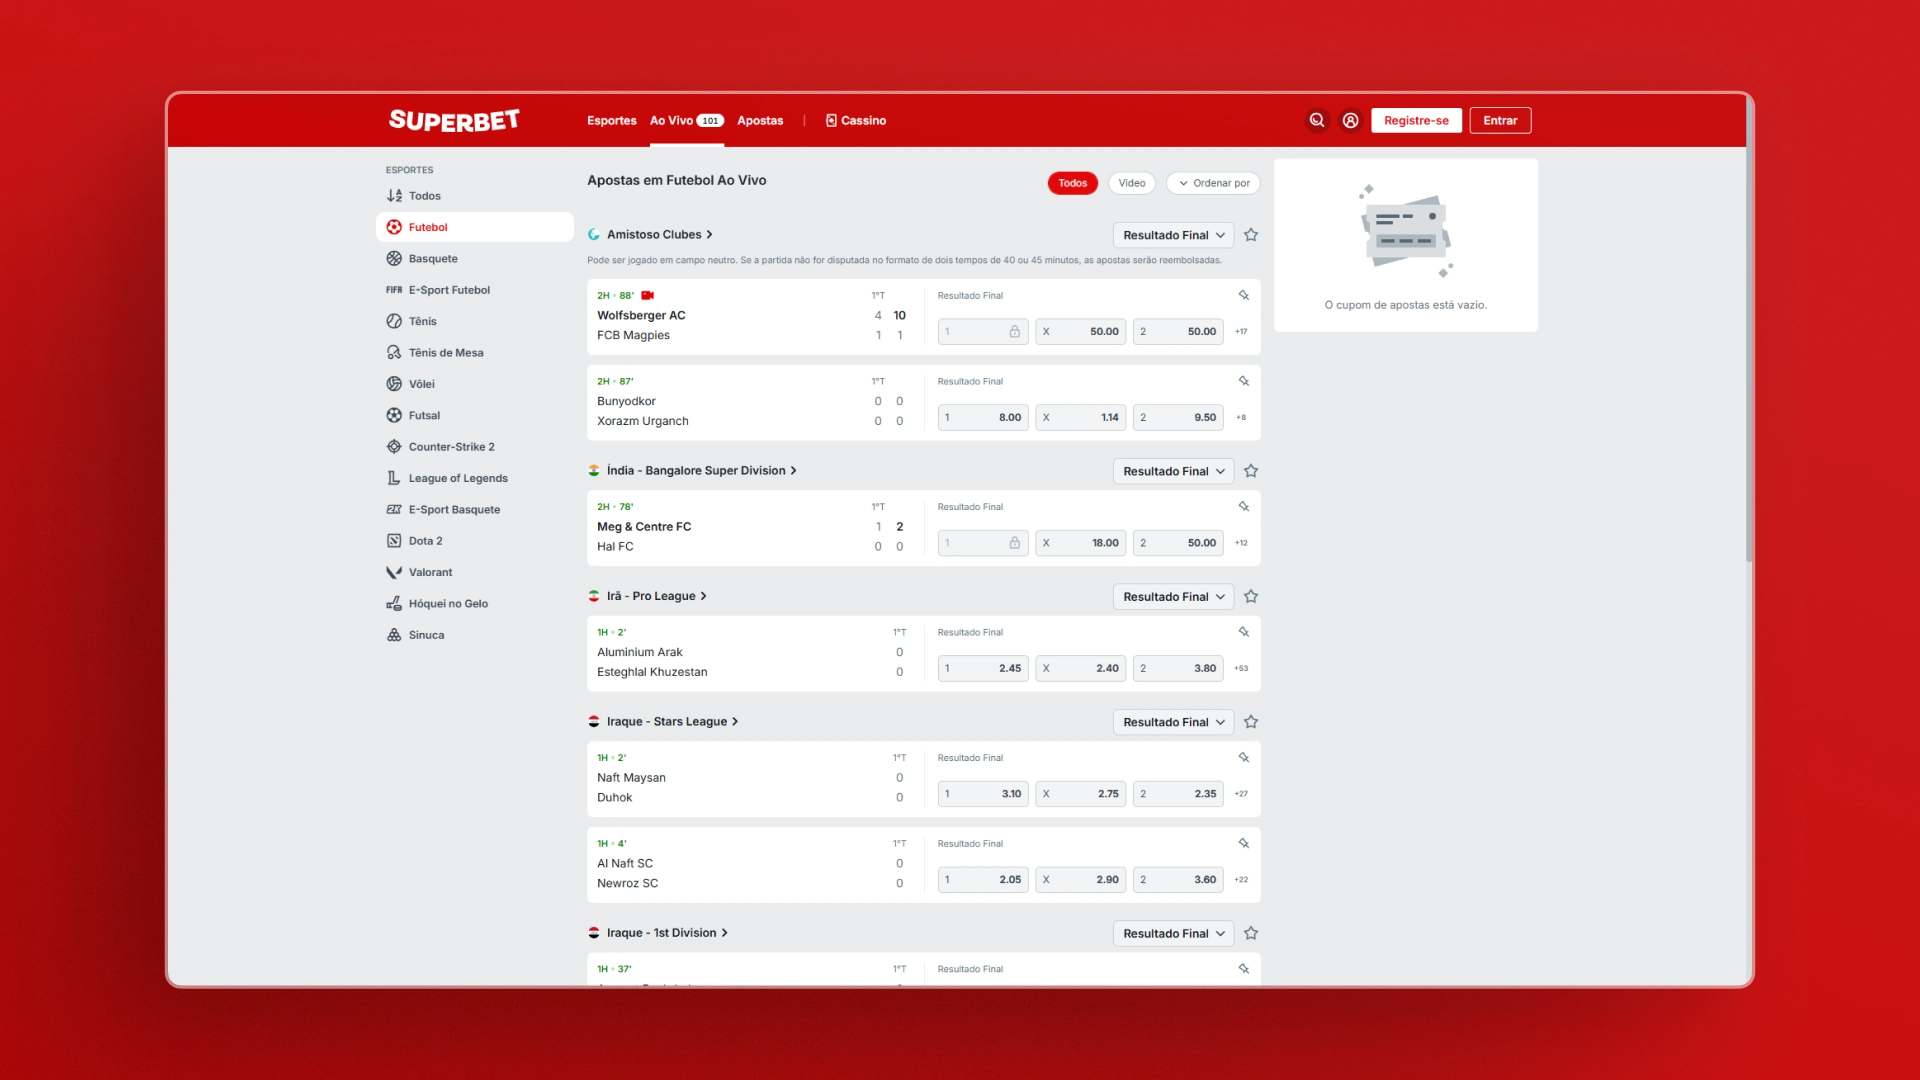
Task: Open the Dota 2 icon
Action: click(x=394, y=541)
